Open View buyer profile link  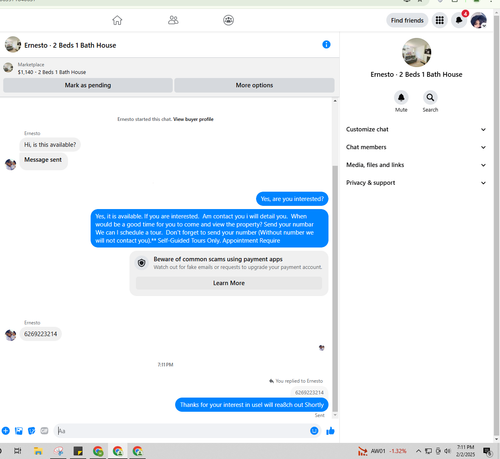pyautogui.click(x=193, y=119)
